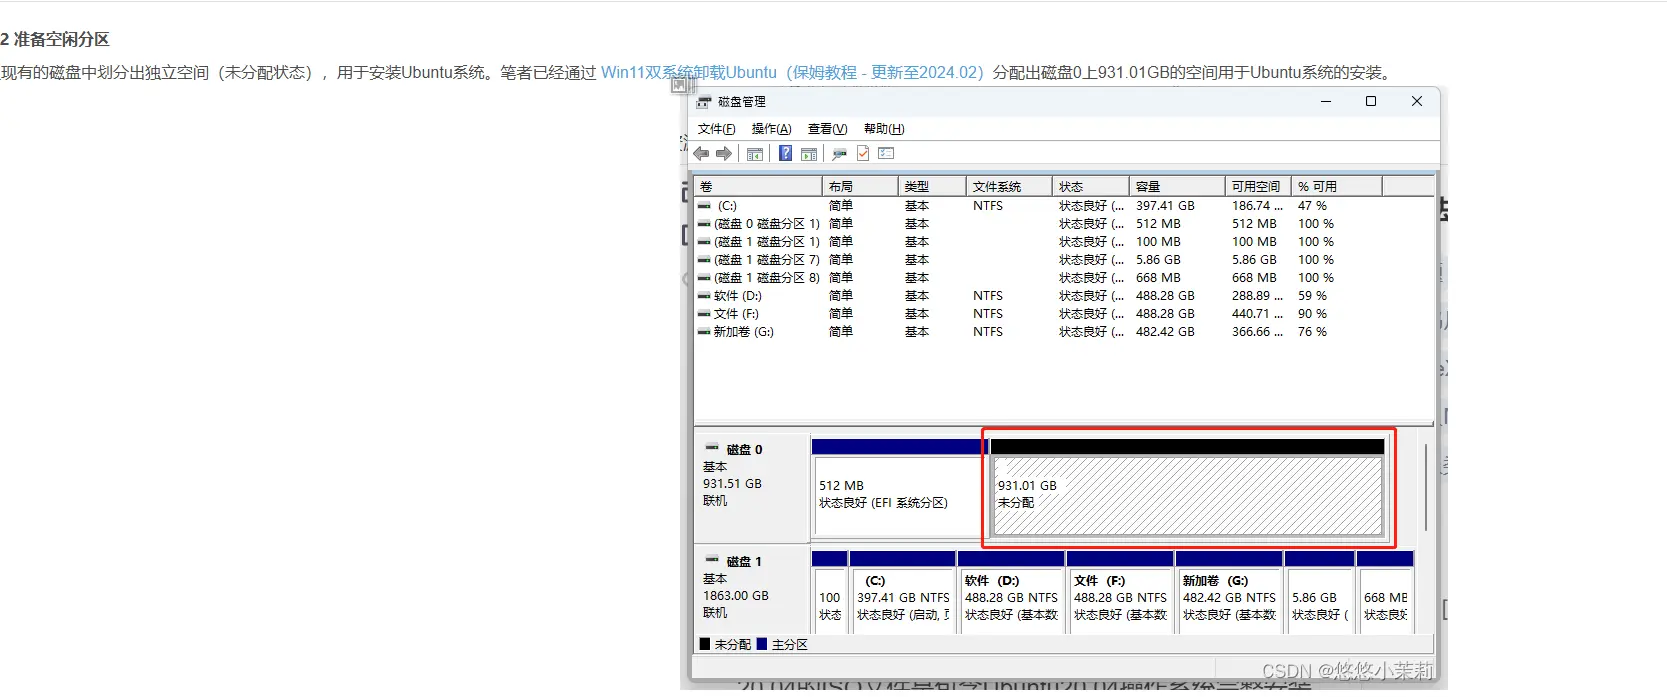The image size is (1667, 697).
Task: Toggle the show/hide action pane toolbar icon
Action: (809, 154)
